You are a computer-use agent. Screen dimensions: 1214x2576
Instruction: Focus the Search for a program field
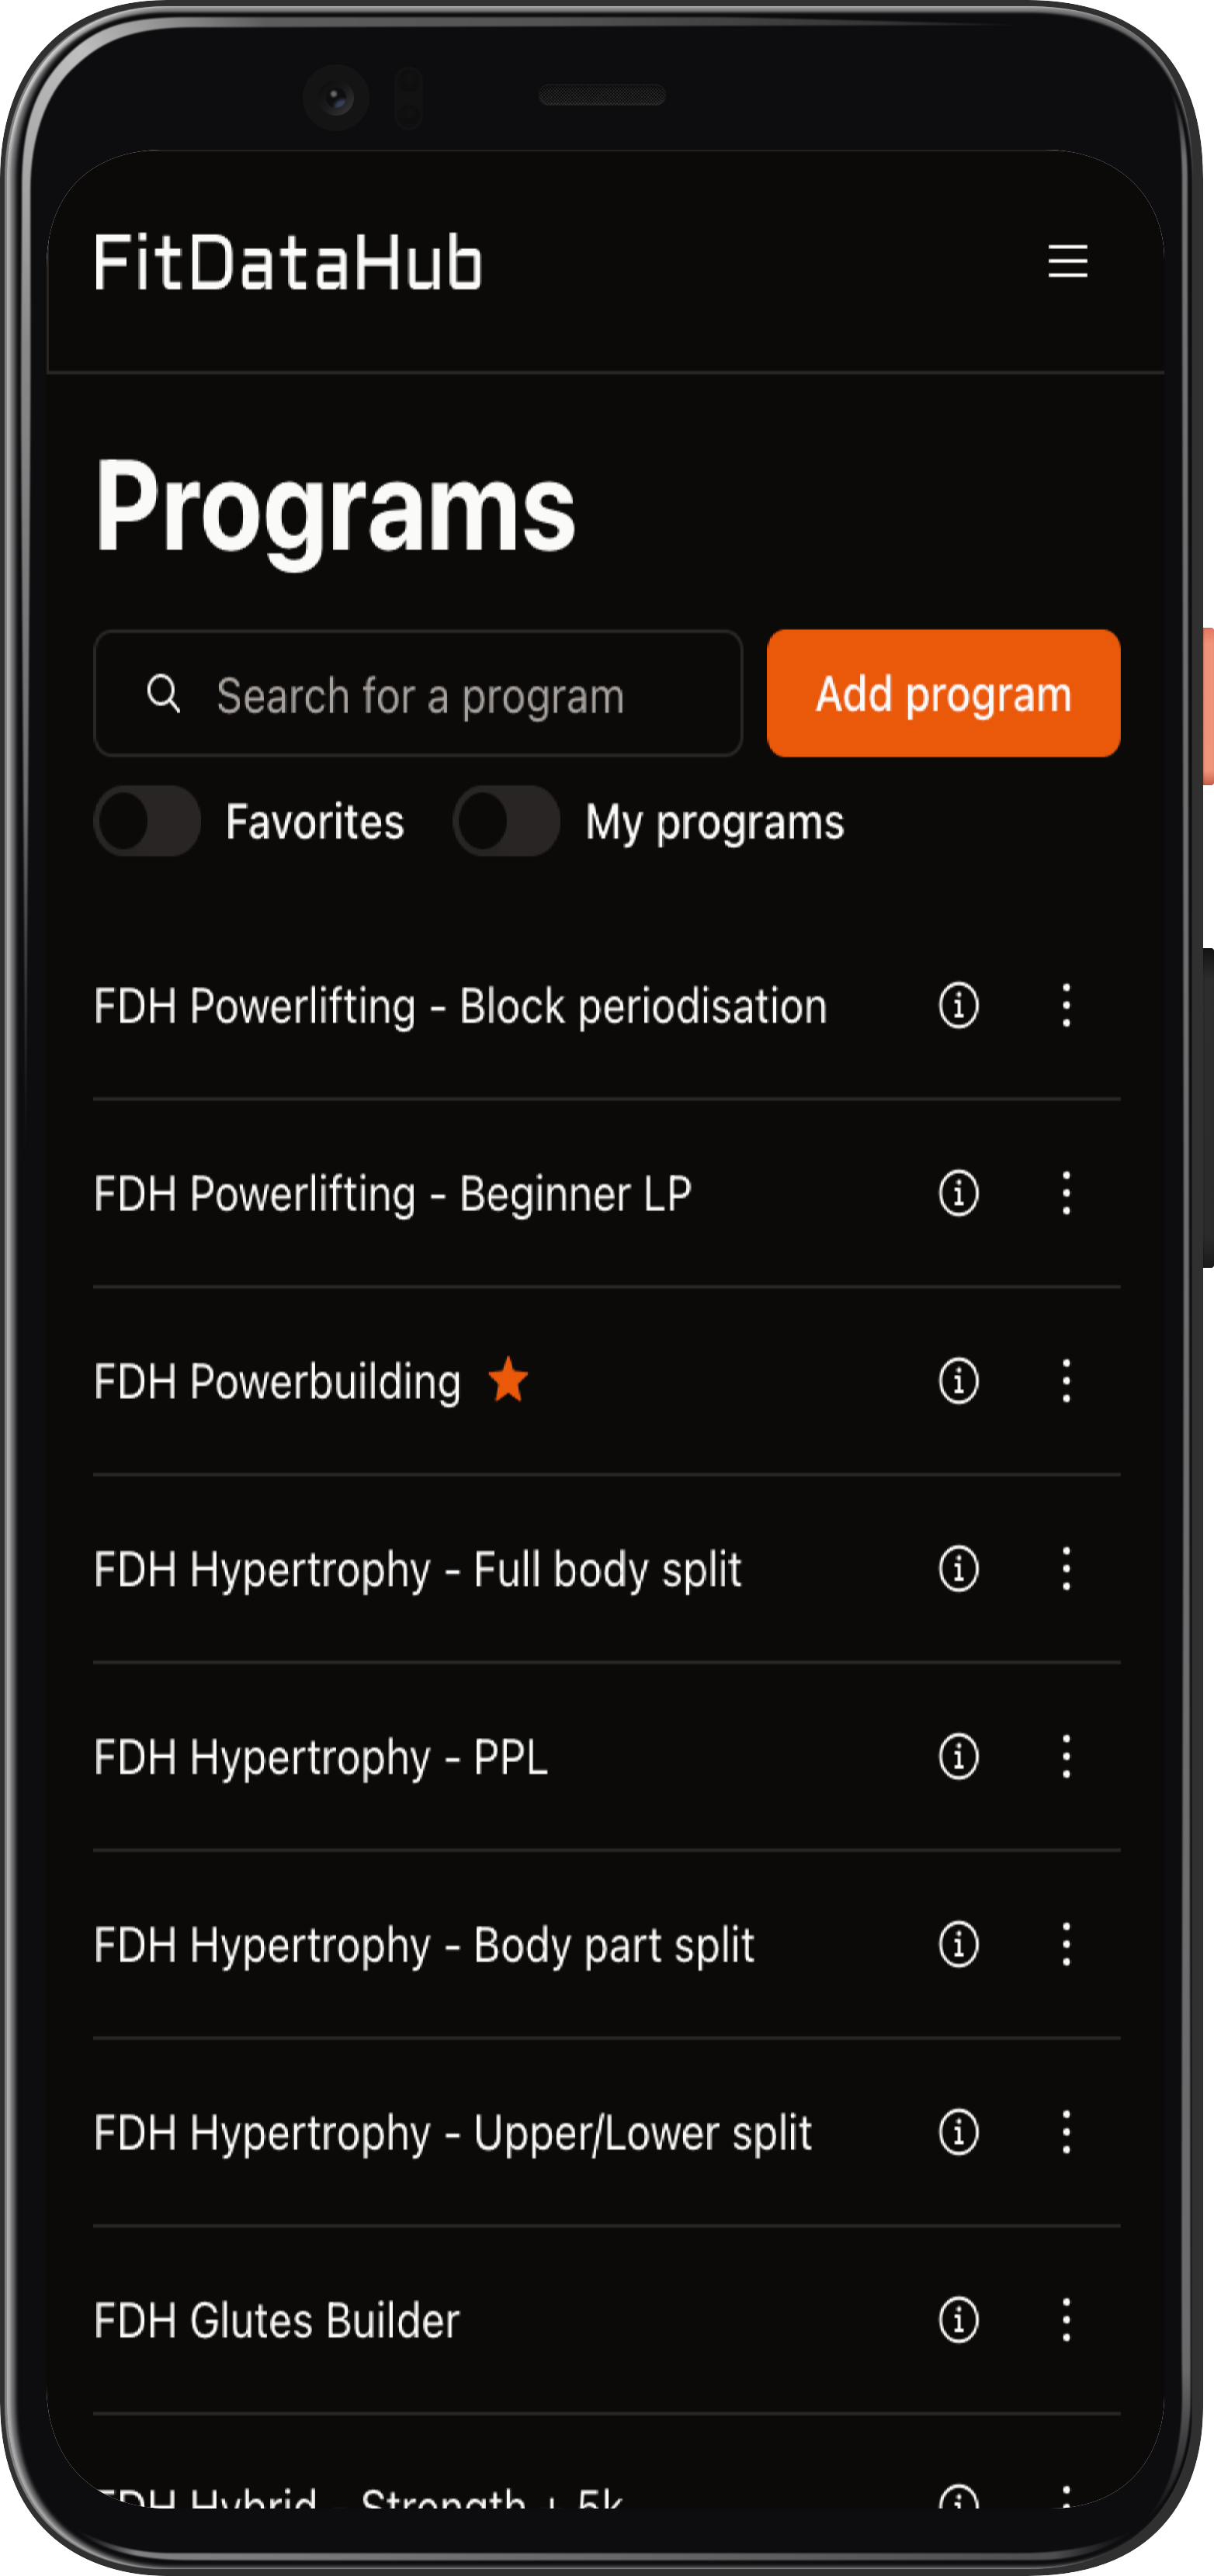tap(418, 693)
